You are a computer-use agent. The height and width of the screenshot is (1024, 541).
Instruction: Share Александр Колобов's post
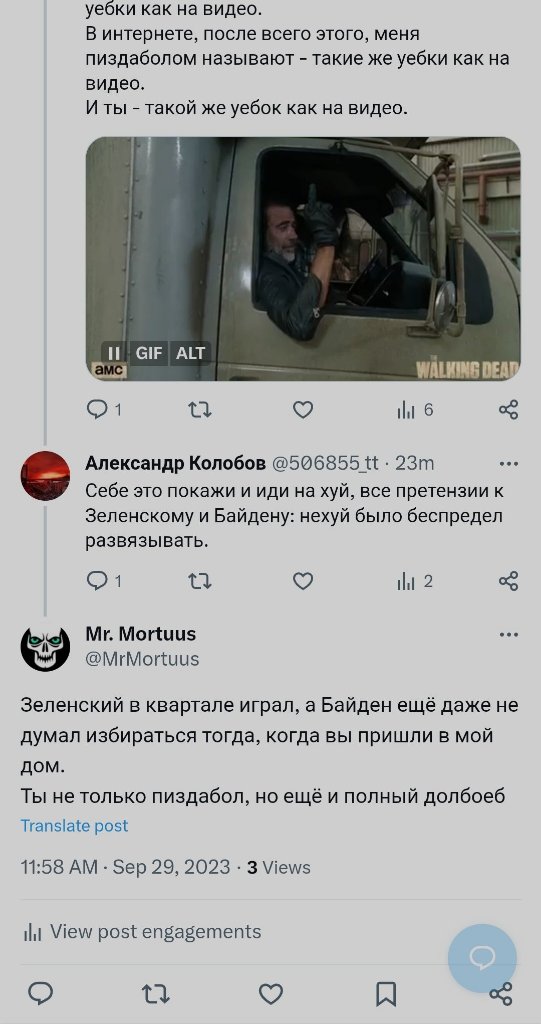(x=508, y=581)
